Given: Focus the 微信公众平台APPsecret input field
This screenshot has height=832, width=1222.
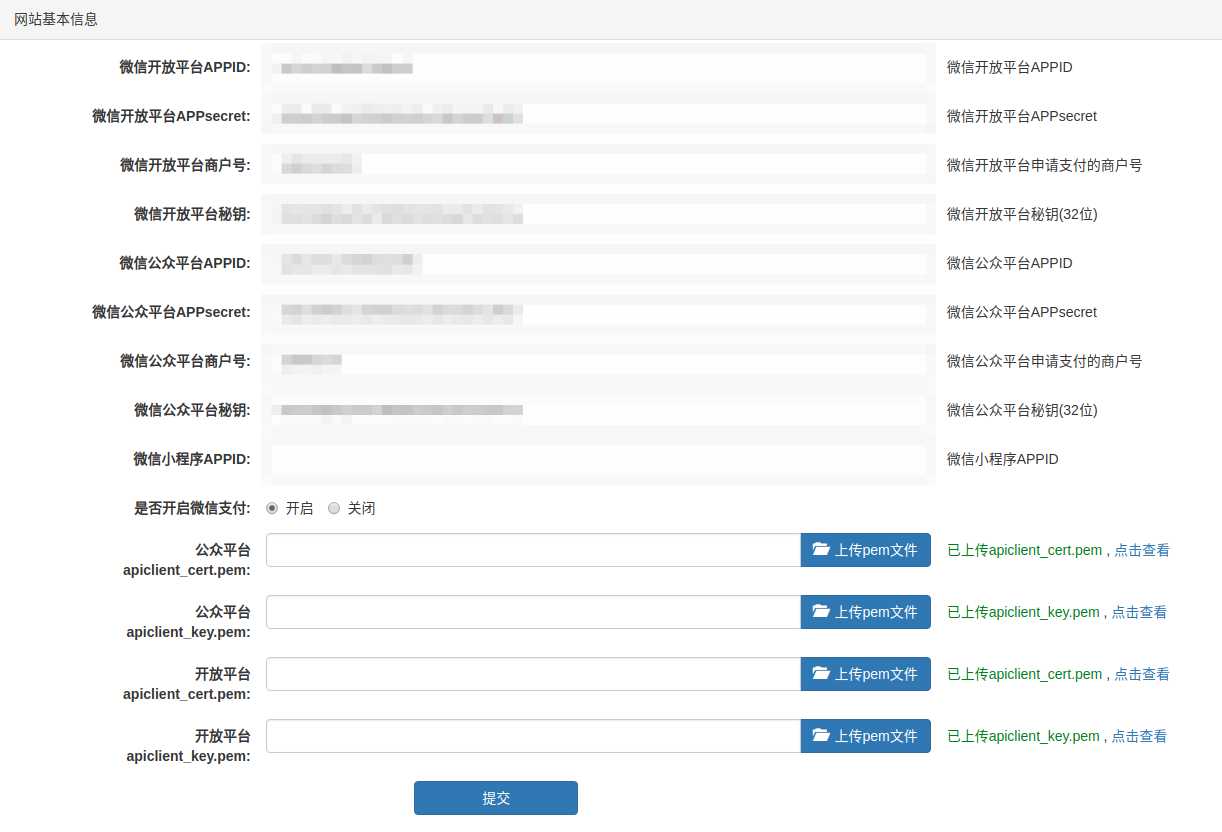Looking at the screenshot, I should click(x=598, y=312).
